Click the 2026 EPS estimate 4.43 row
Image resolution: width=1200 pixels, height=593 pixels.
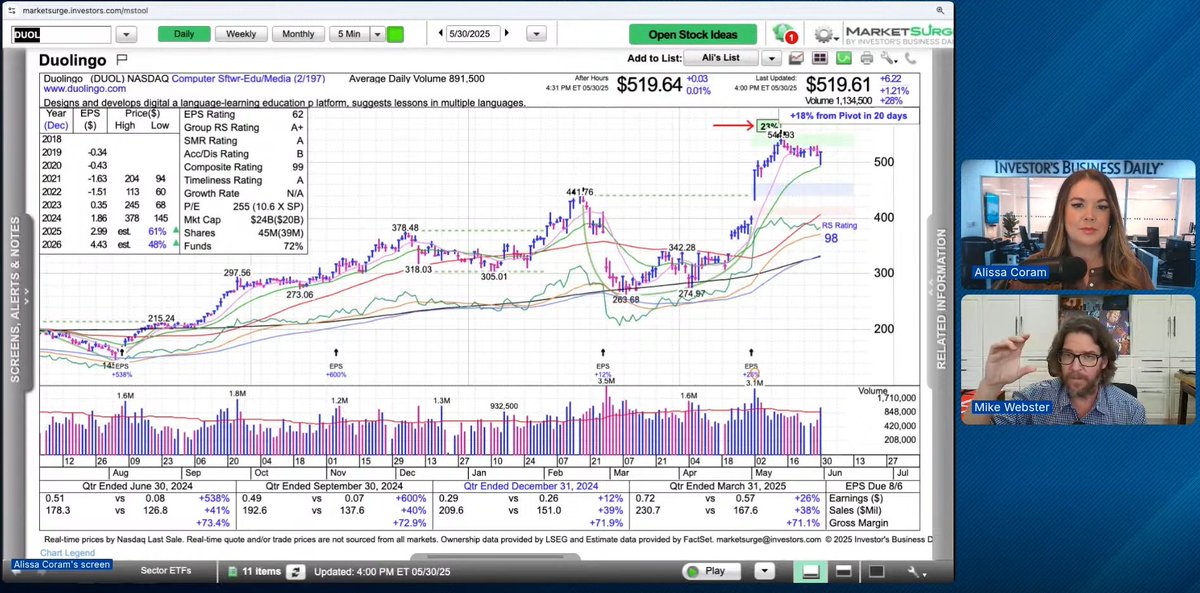tap(108, 245)
